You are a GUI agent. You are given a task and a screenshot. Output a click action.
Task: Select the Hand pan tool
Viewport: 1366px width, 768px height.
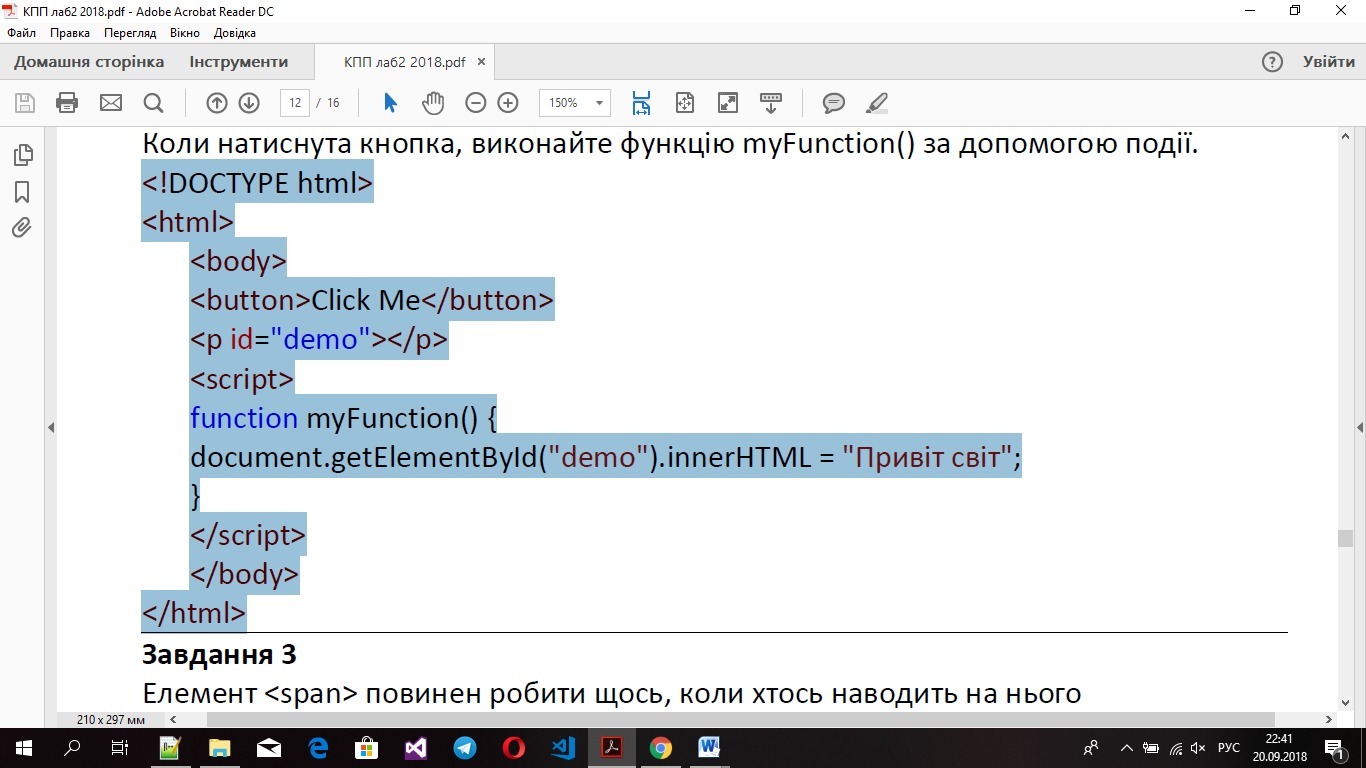coord(432,103)
